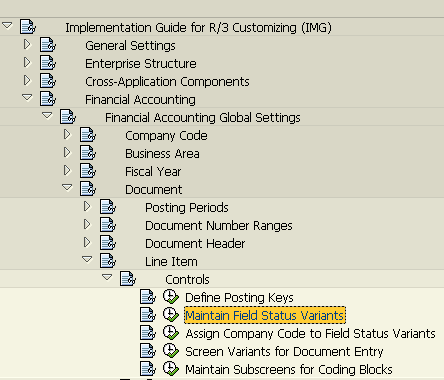Viewport: 444px width, 380px height.
Task: Open documentation icon beside Financial Accounting
Action: [48, 99]
